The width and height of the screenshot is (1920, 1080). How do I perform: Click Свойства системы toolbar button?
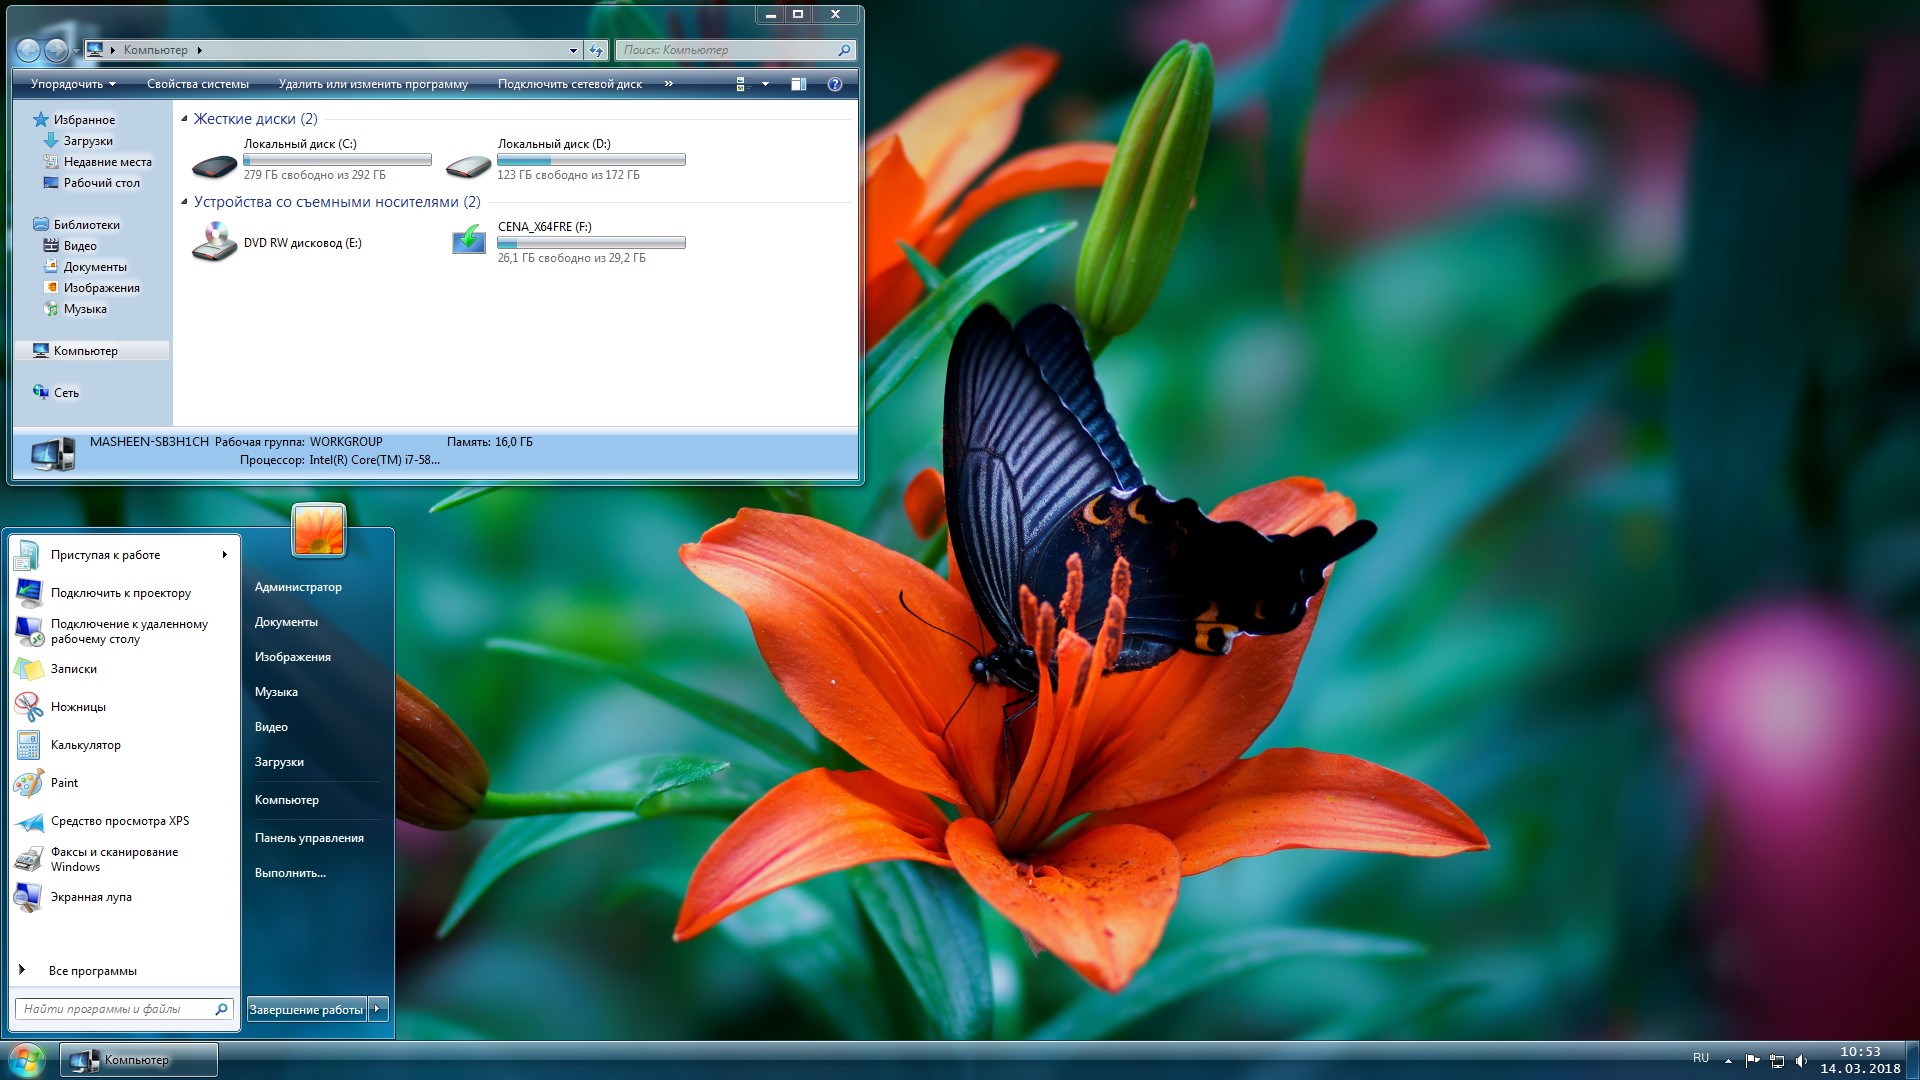197,84
